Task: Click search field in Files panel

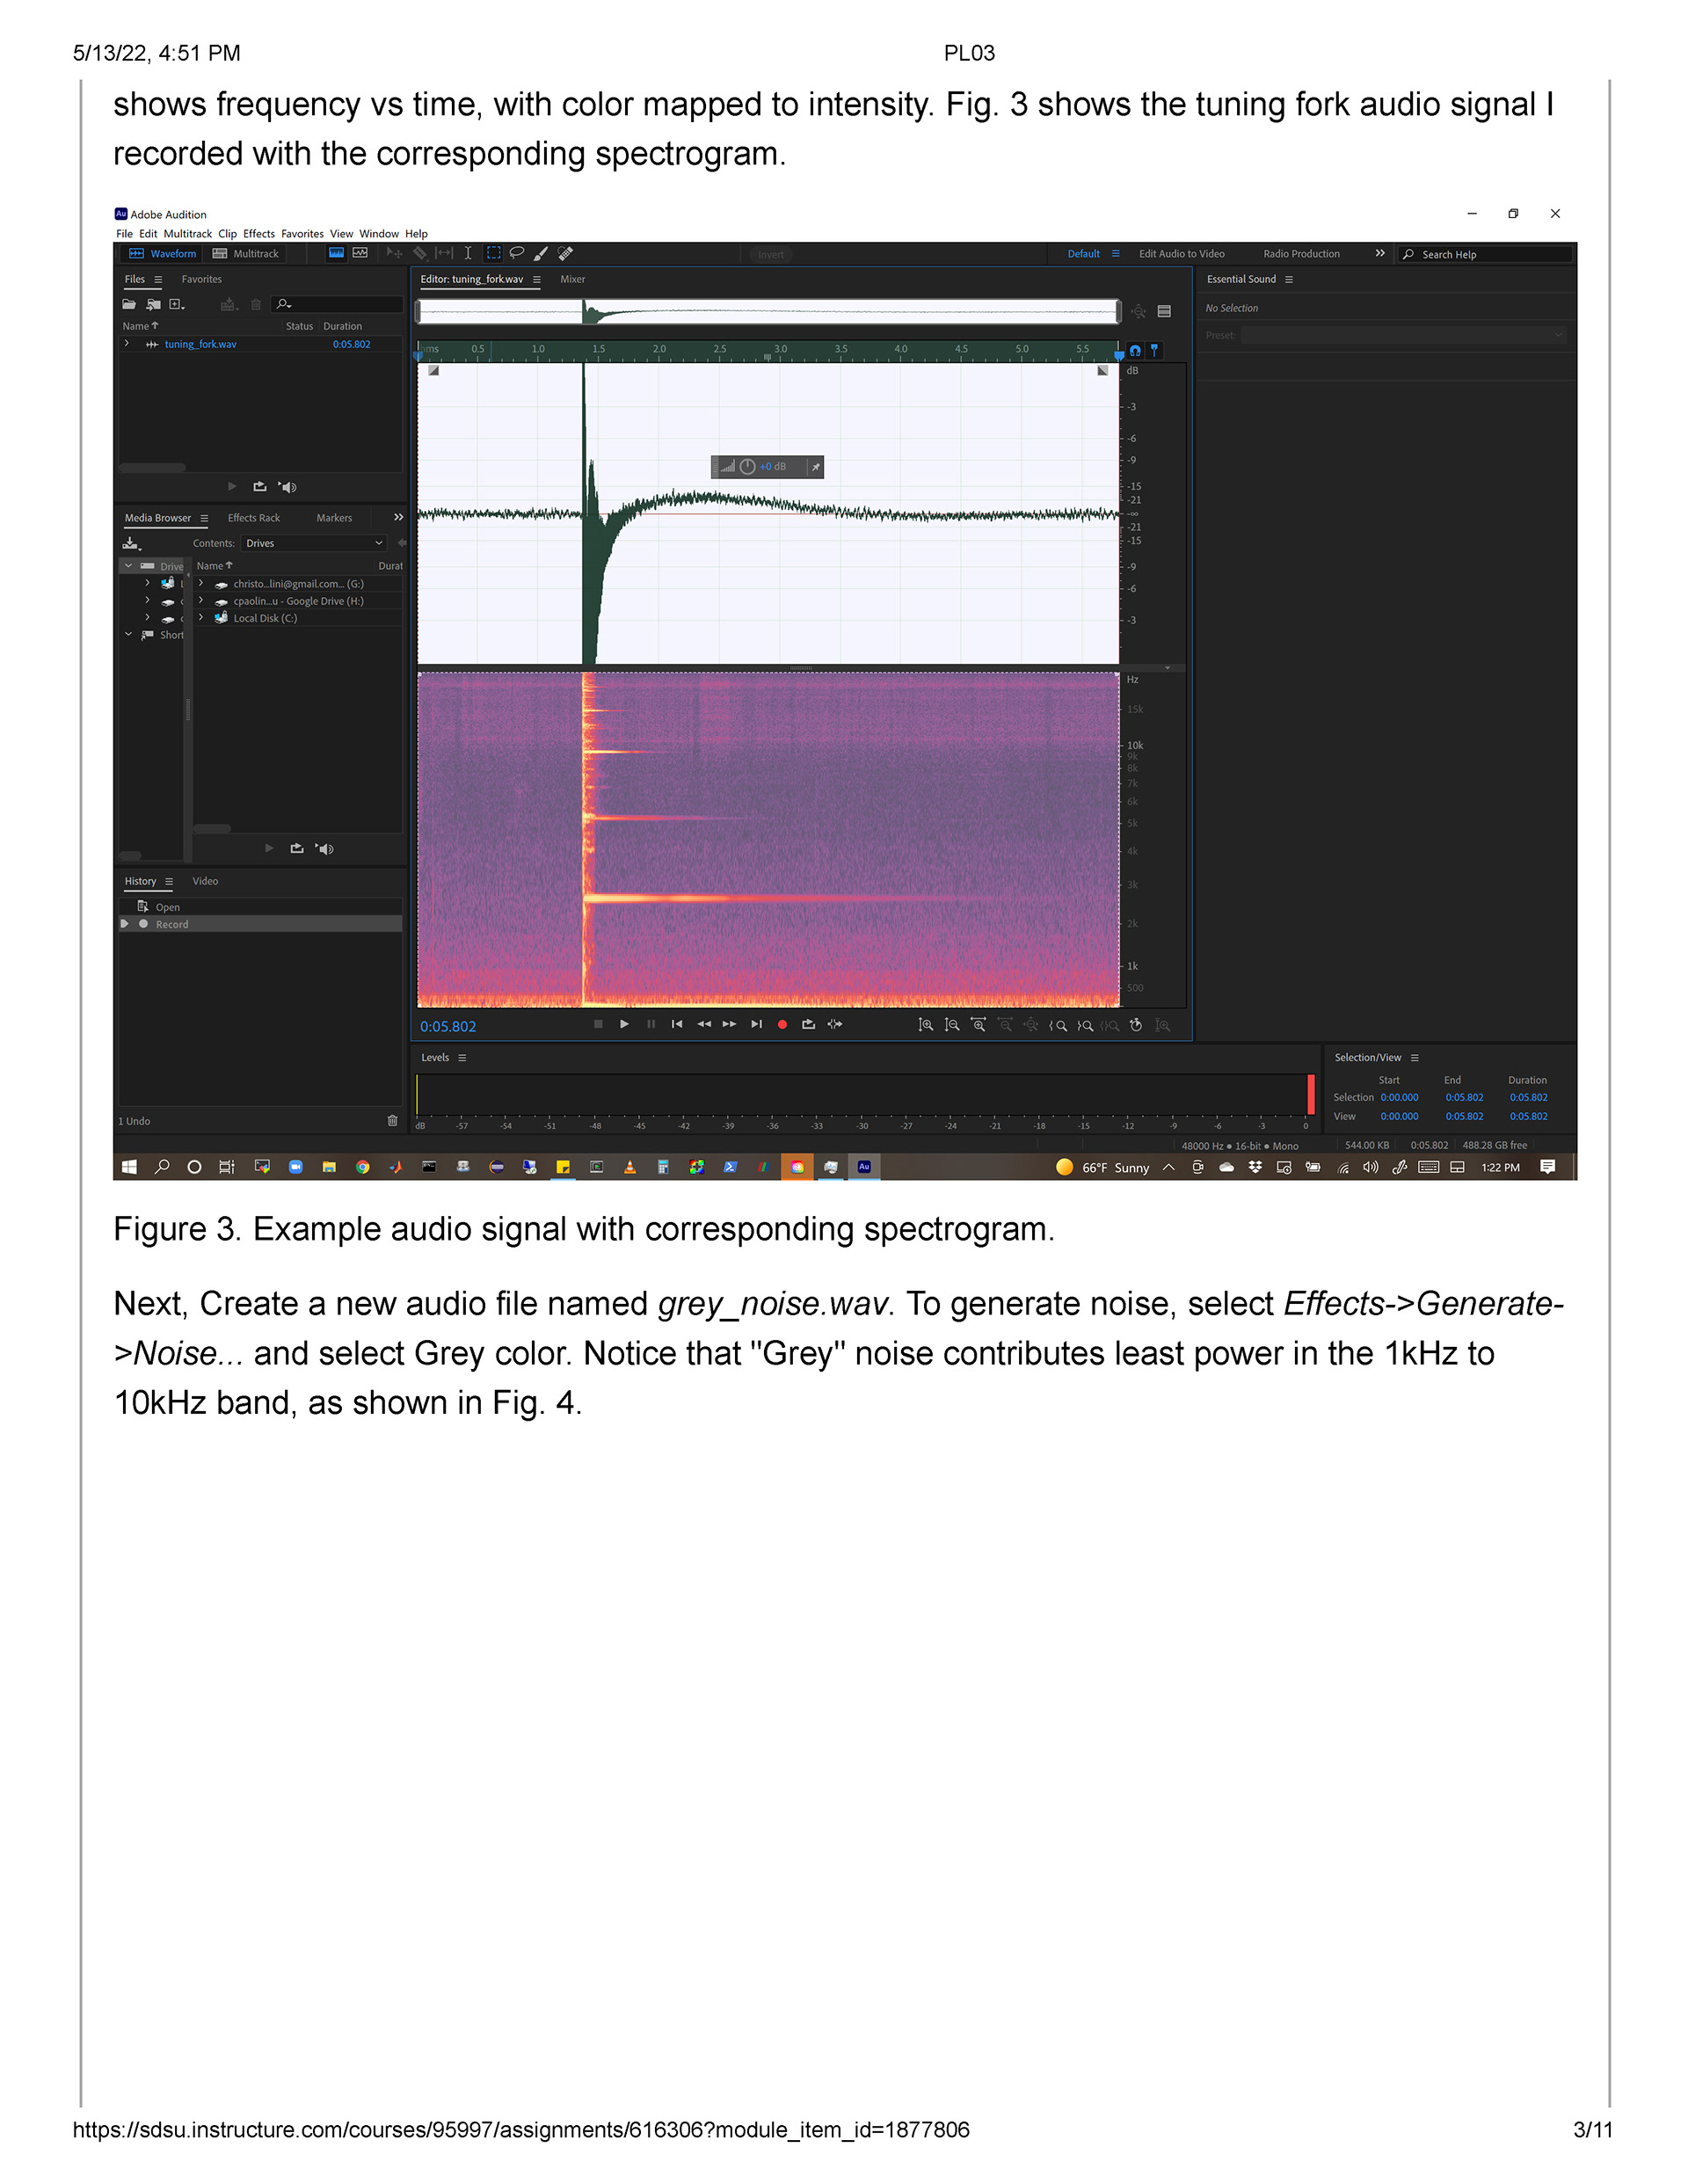Action: (x=337, y=304)
